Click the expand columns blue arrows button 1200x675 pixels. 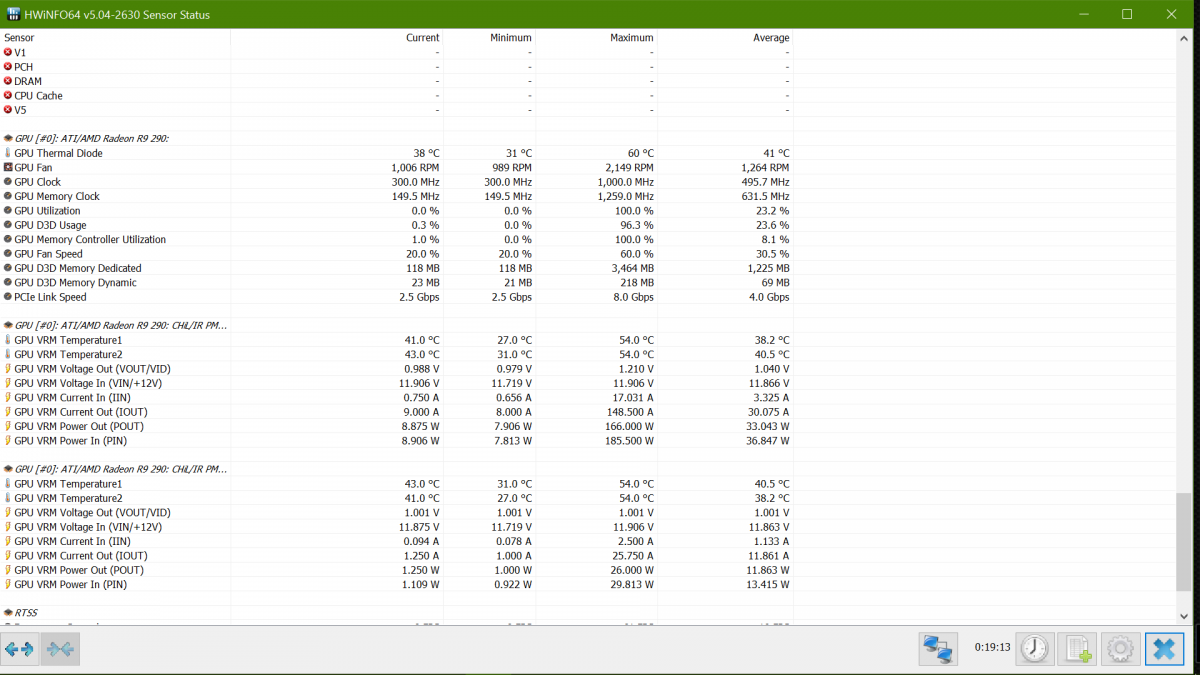coord(19,649)
